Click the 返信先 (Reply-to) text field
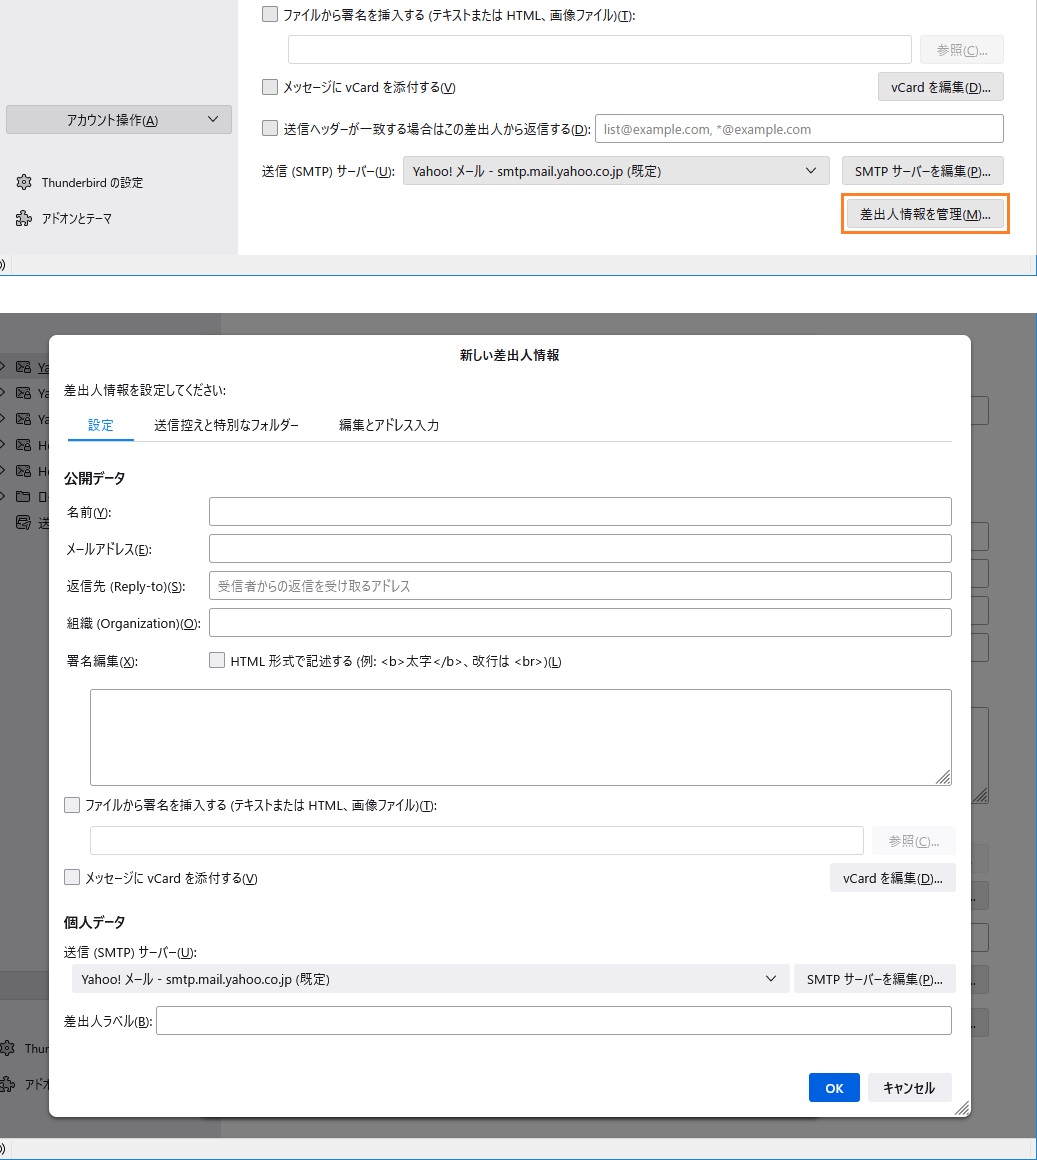Viewport: 1037px width, 1160px height. point(580,586)
